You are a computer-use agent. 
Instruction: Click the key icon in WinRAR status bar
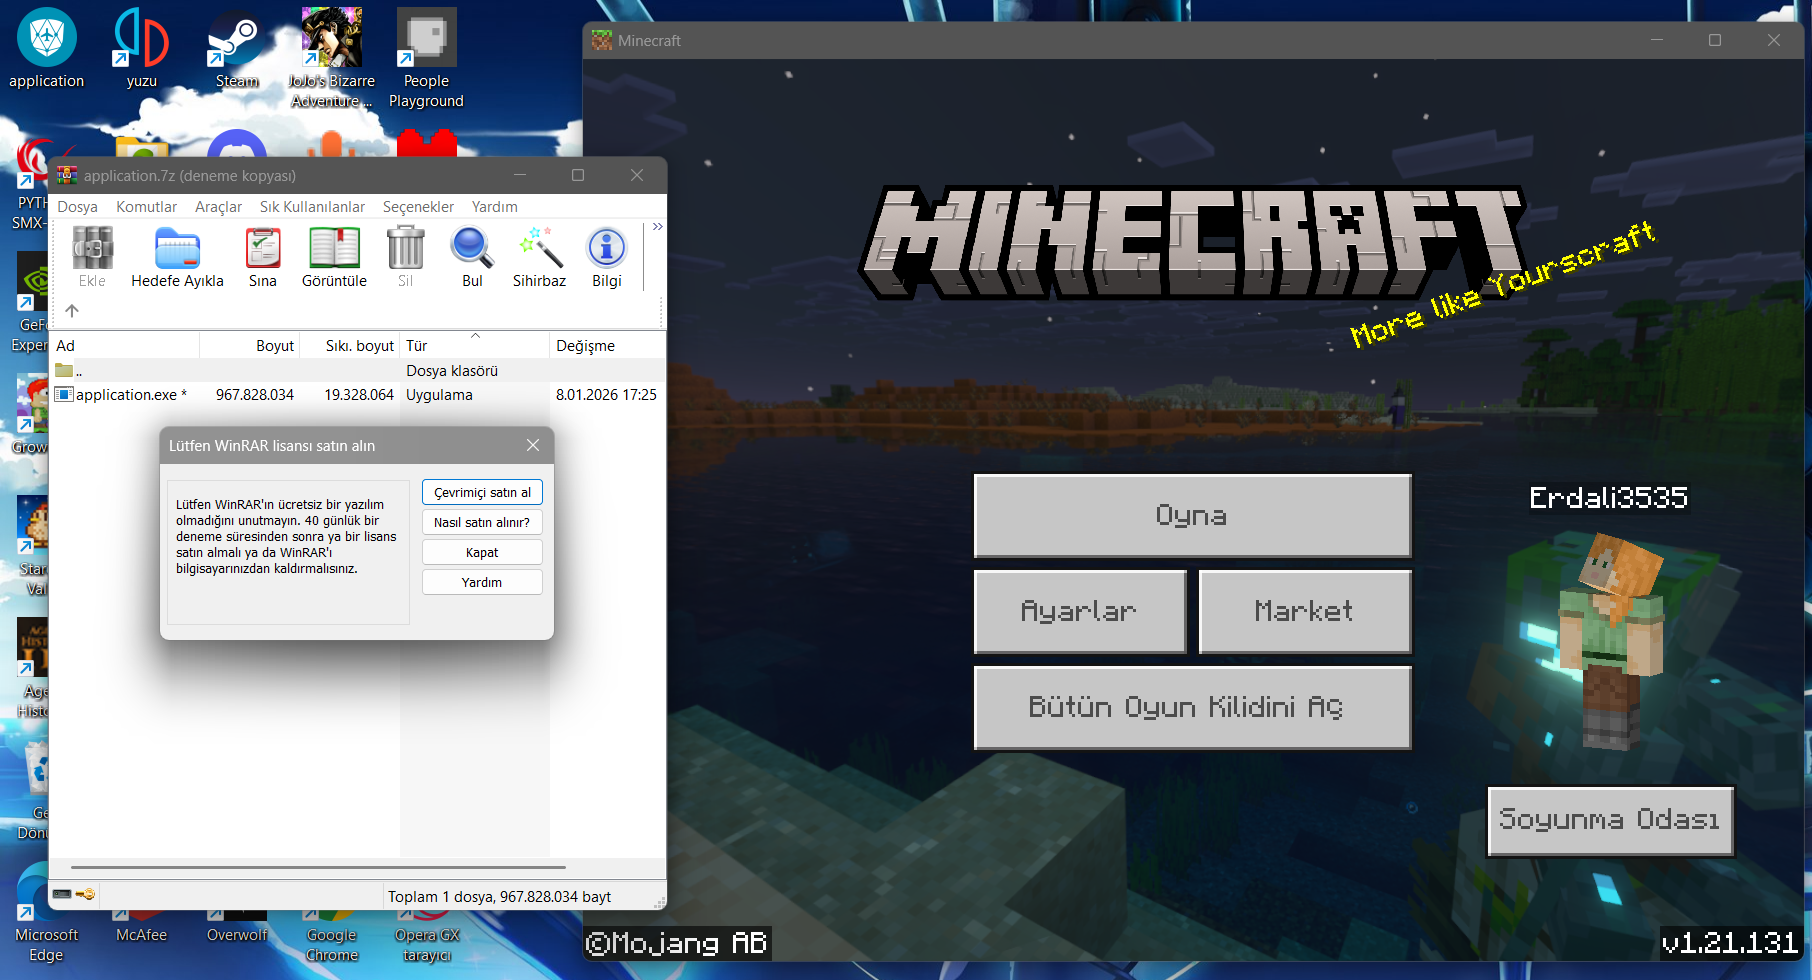point(85,894)
